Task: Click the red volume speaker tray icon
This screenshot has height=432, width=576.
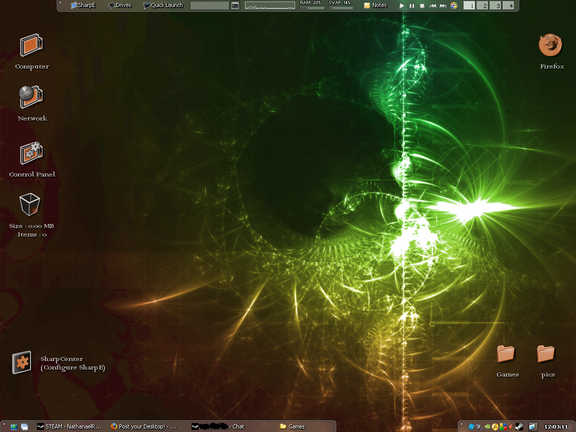Action: pyautogui.click(x=511, y=426)
